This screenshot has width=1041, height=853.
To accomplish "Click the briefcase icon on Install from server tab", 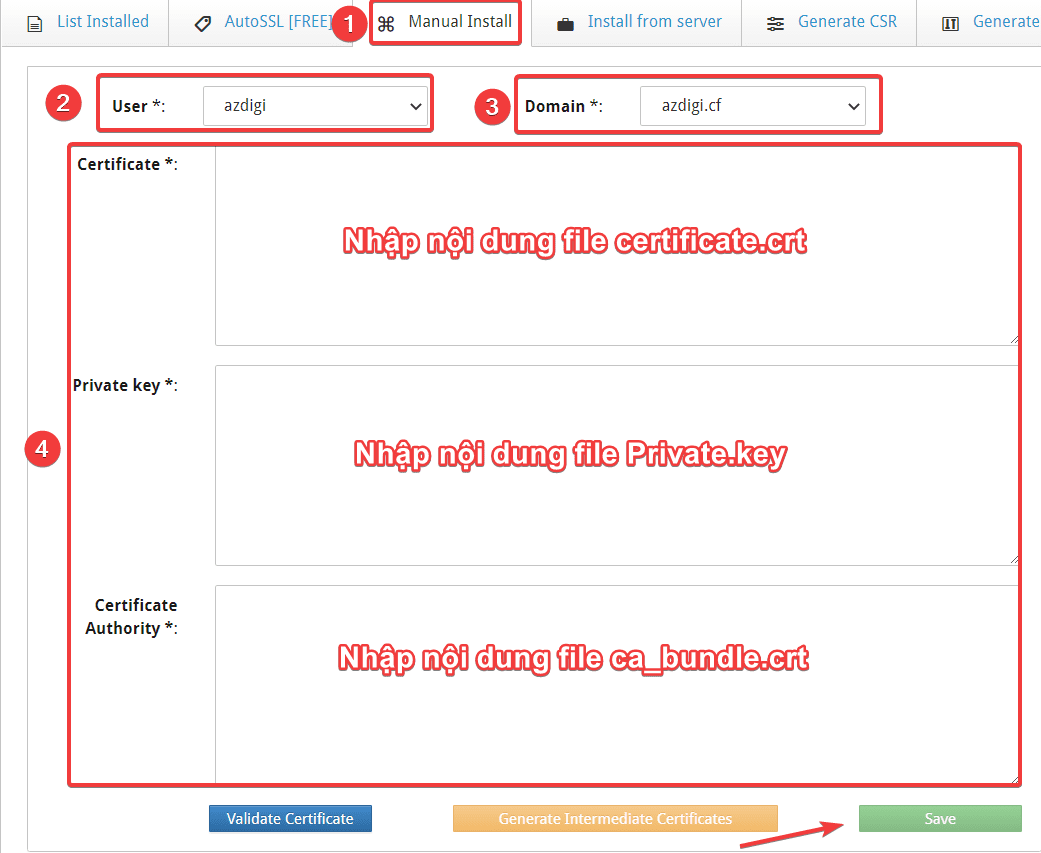I will tap(564, 21).
